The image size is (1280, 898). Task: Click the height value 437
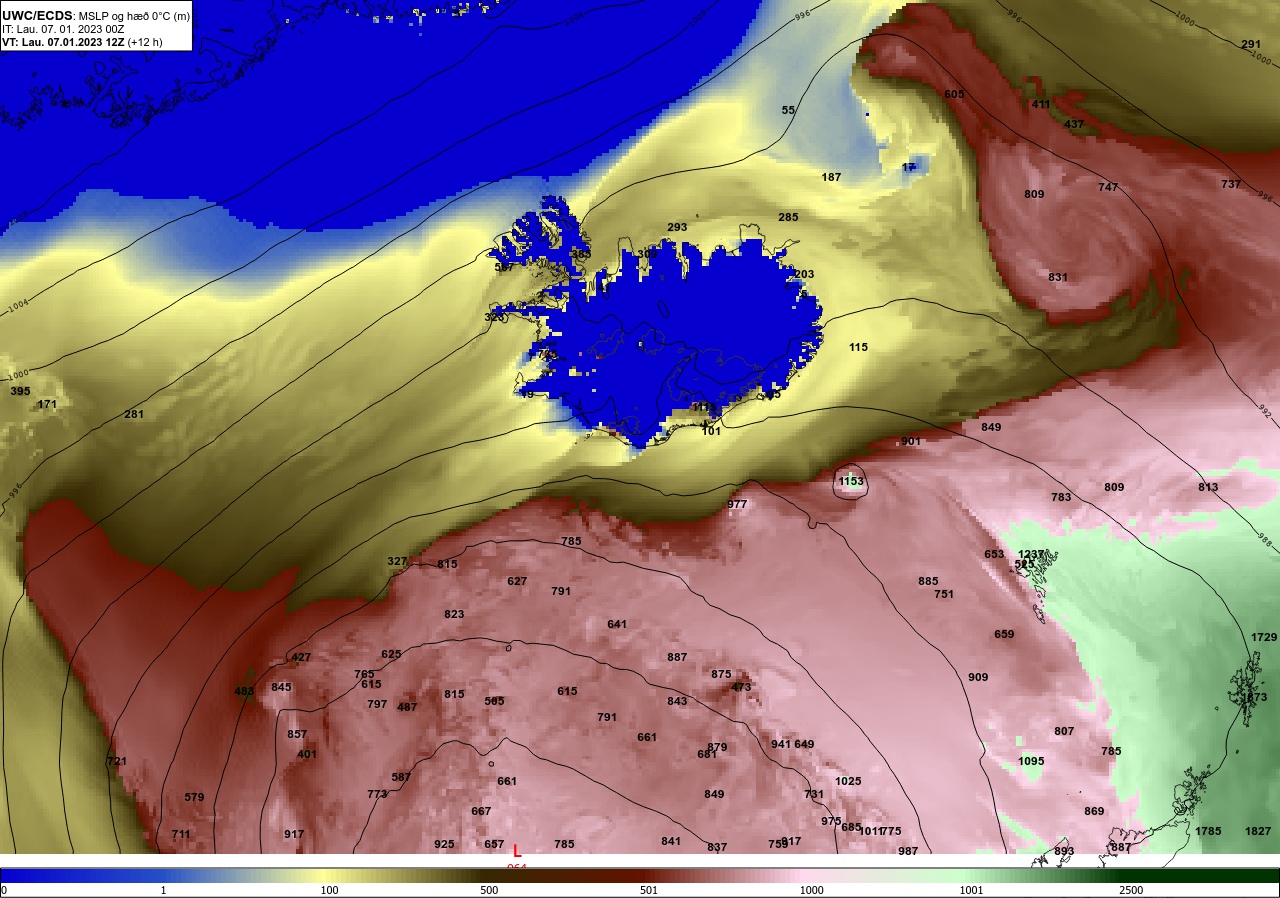click(x=1074, y=124)
